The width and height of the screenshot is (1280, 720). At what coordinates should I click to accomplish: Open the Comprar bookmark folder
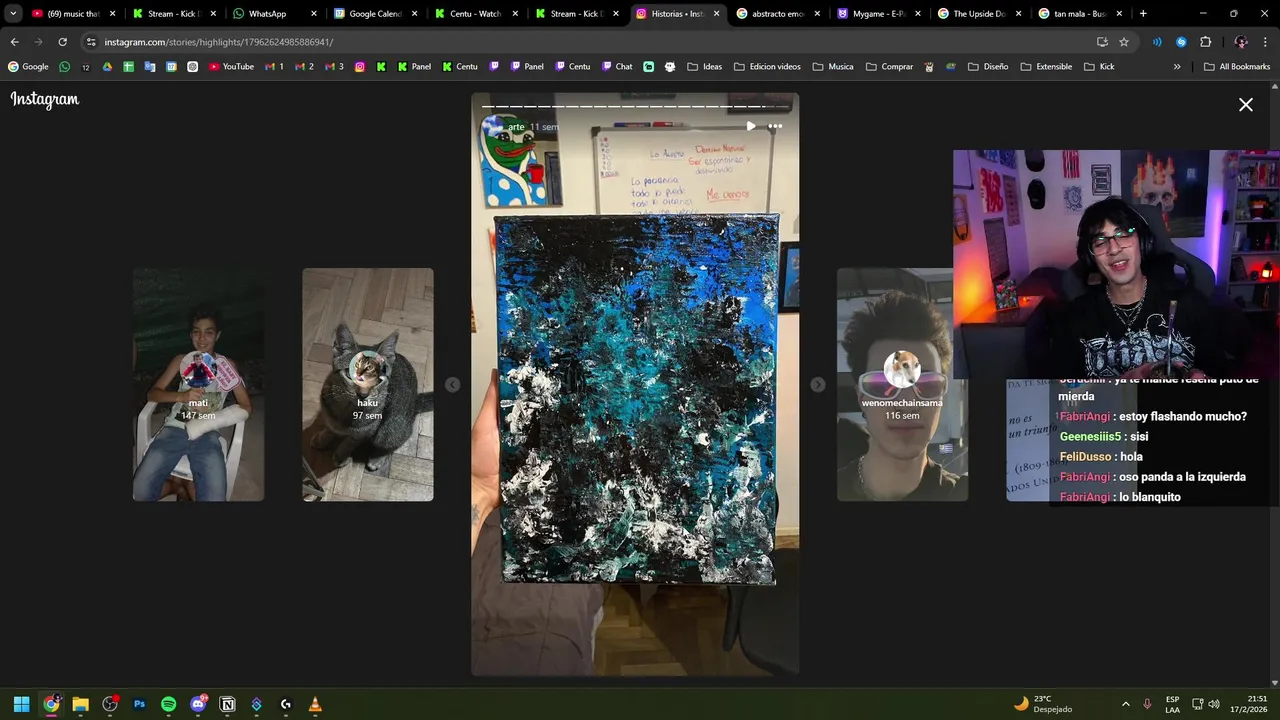click(889, 67)
